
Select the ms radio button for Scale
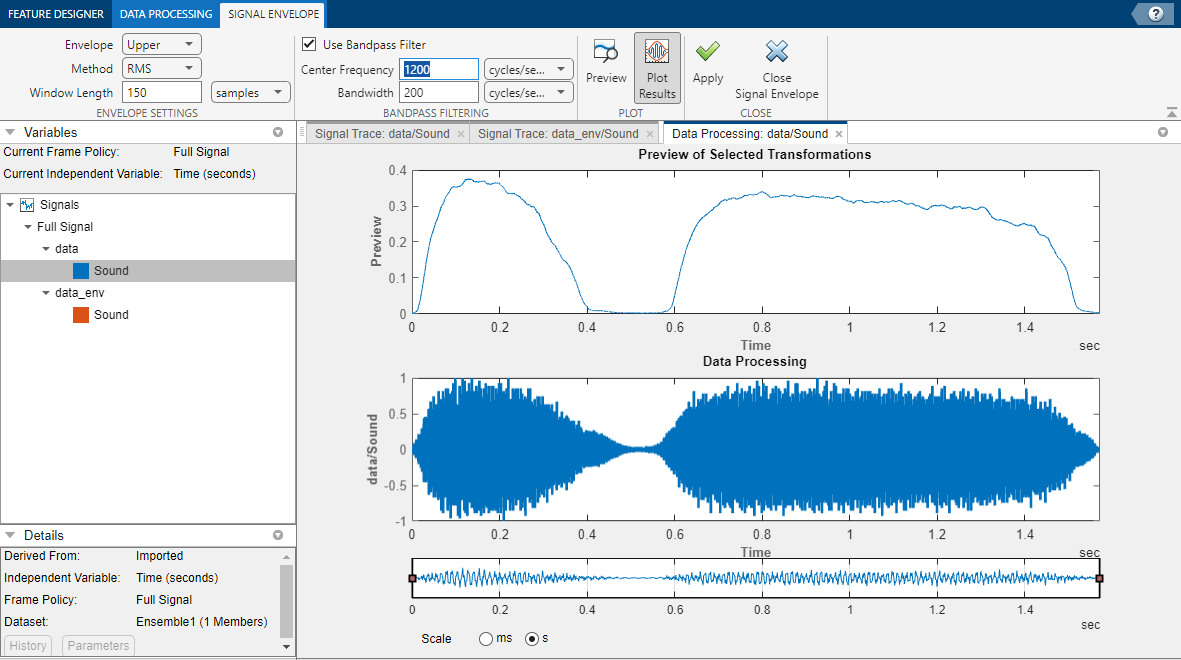click(486, 638)
